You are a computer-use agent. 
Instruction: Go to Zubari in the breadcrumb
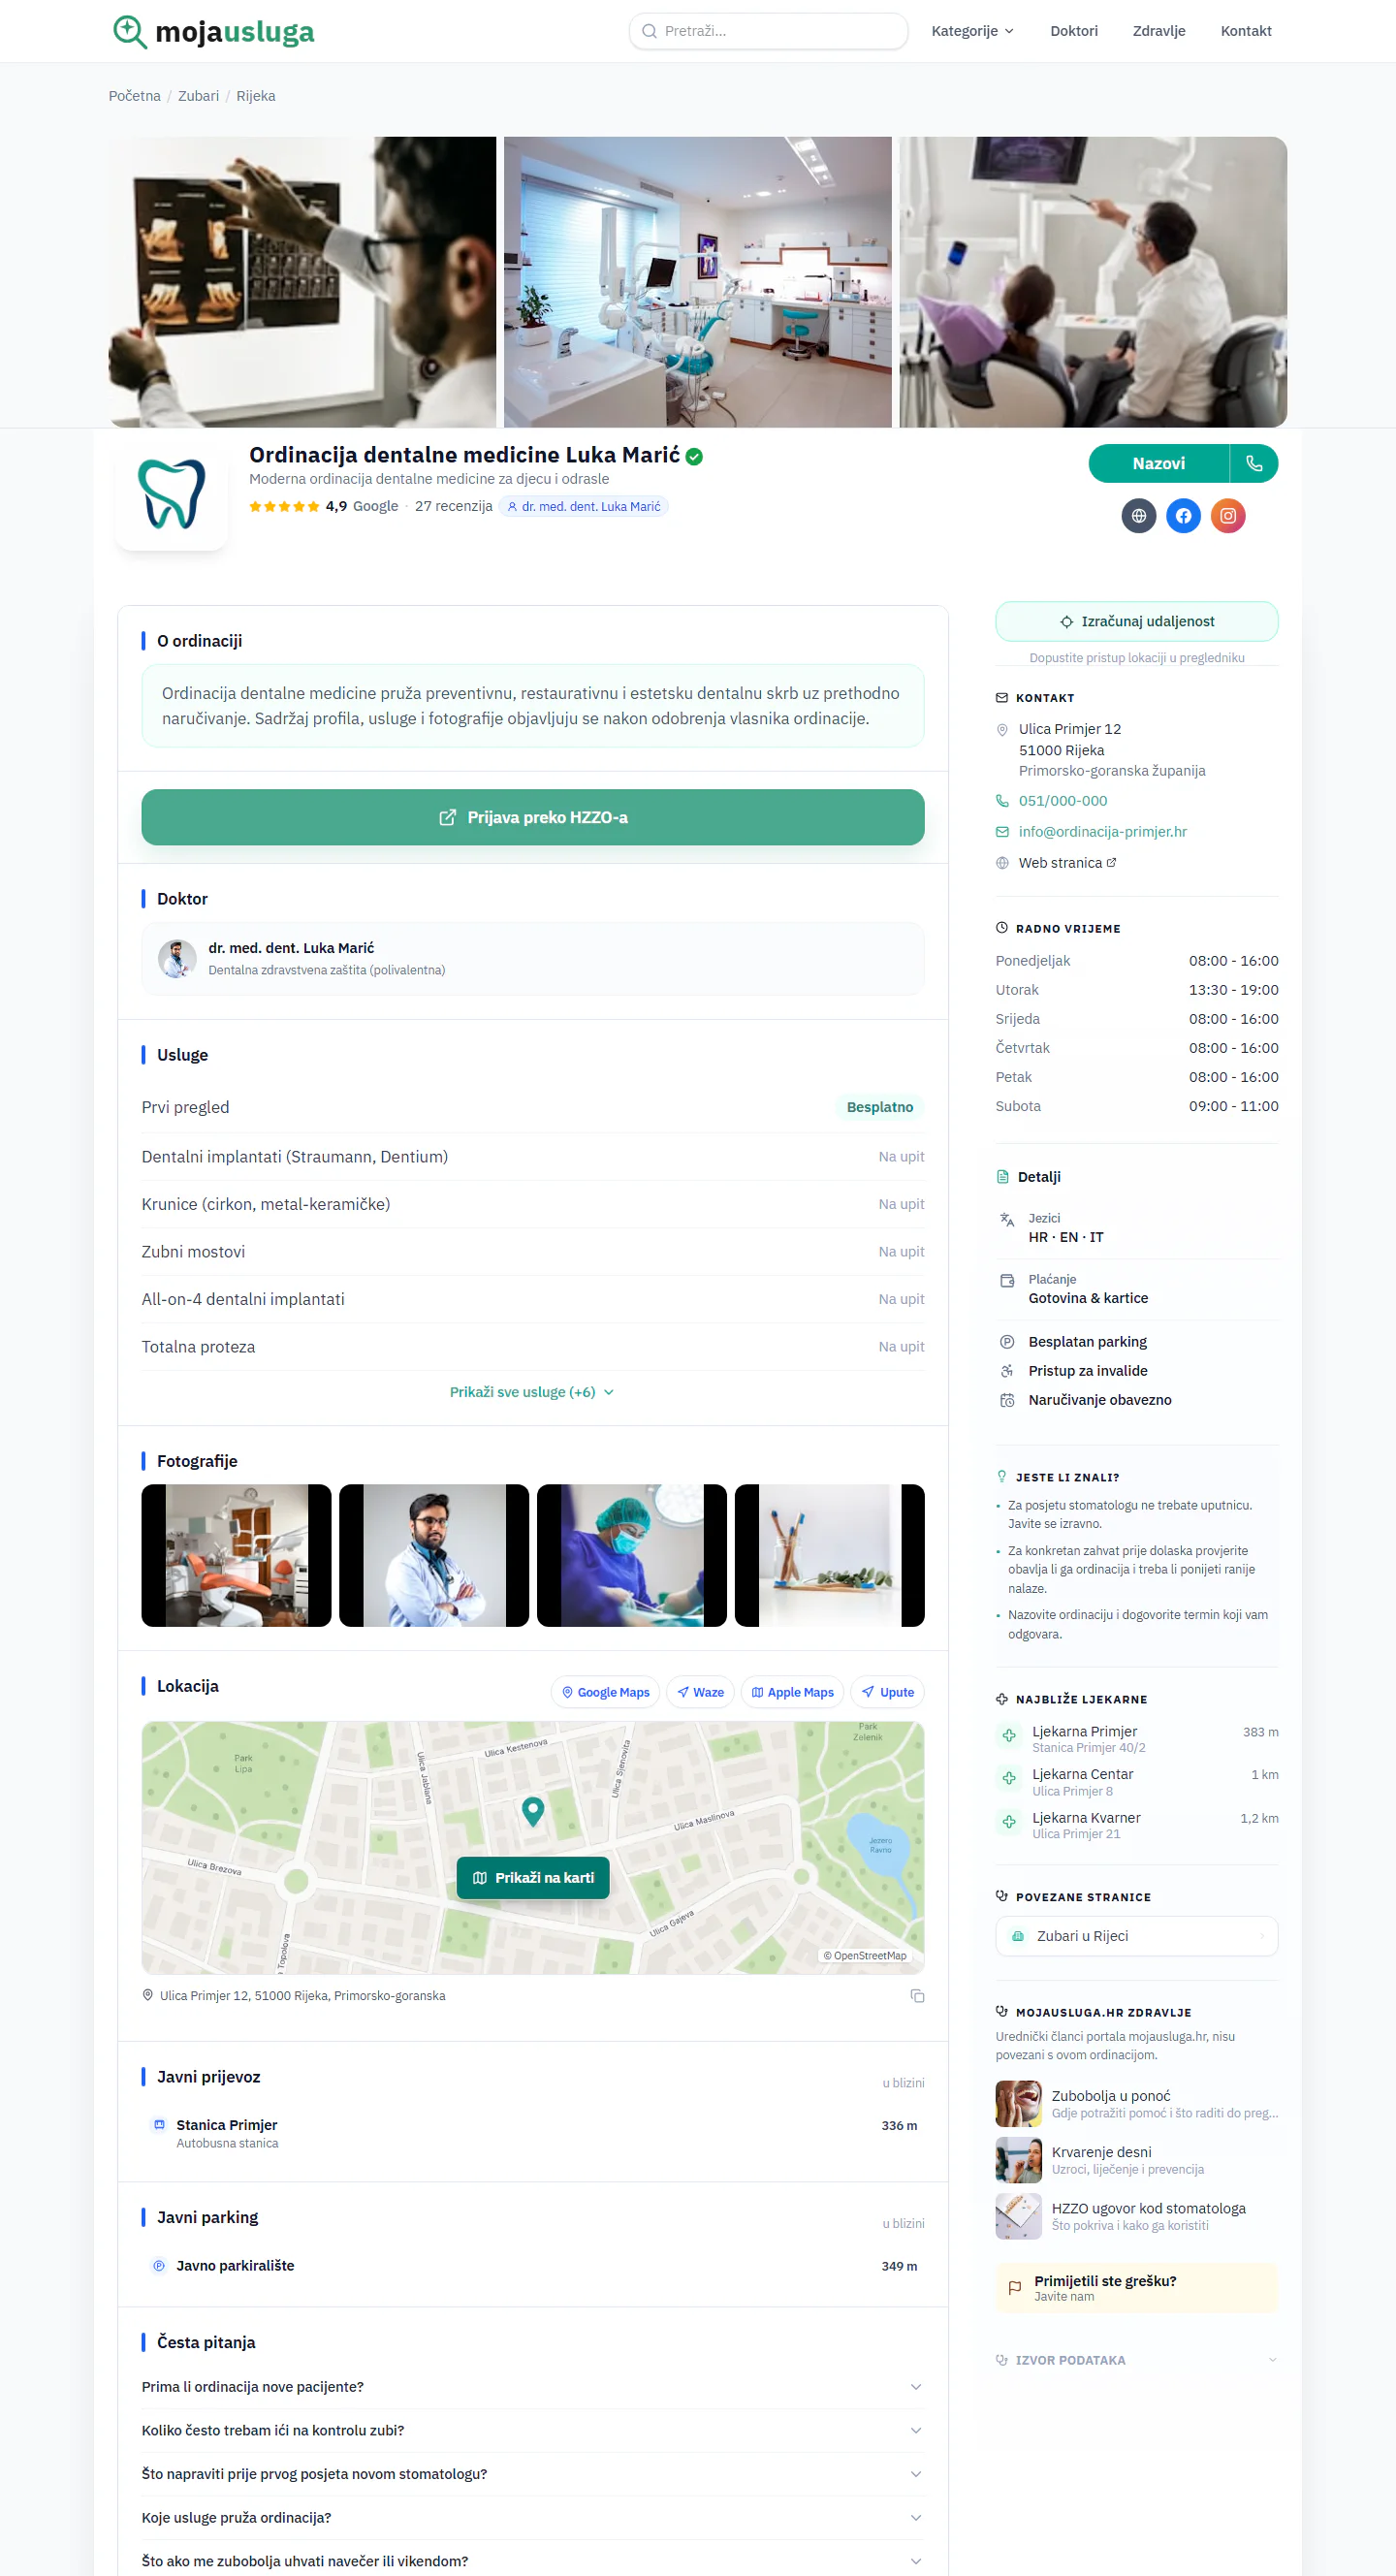click(198, 96)
